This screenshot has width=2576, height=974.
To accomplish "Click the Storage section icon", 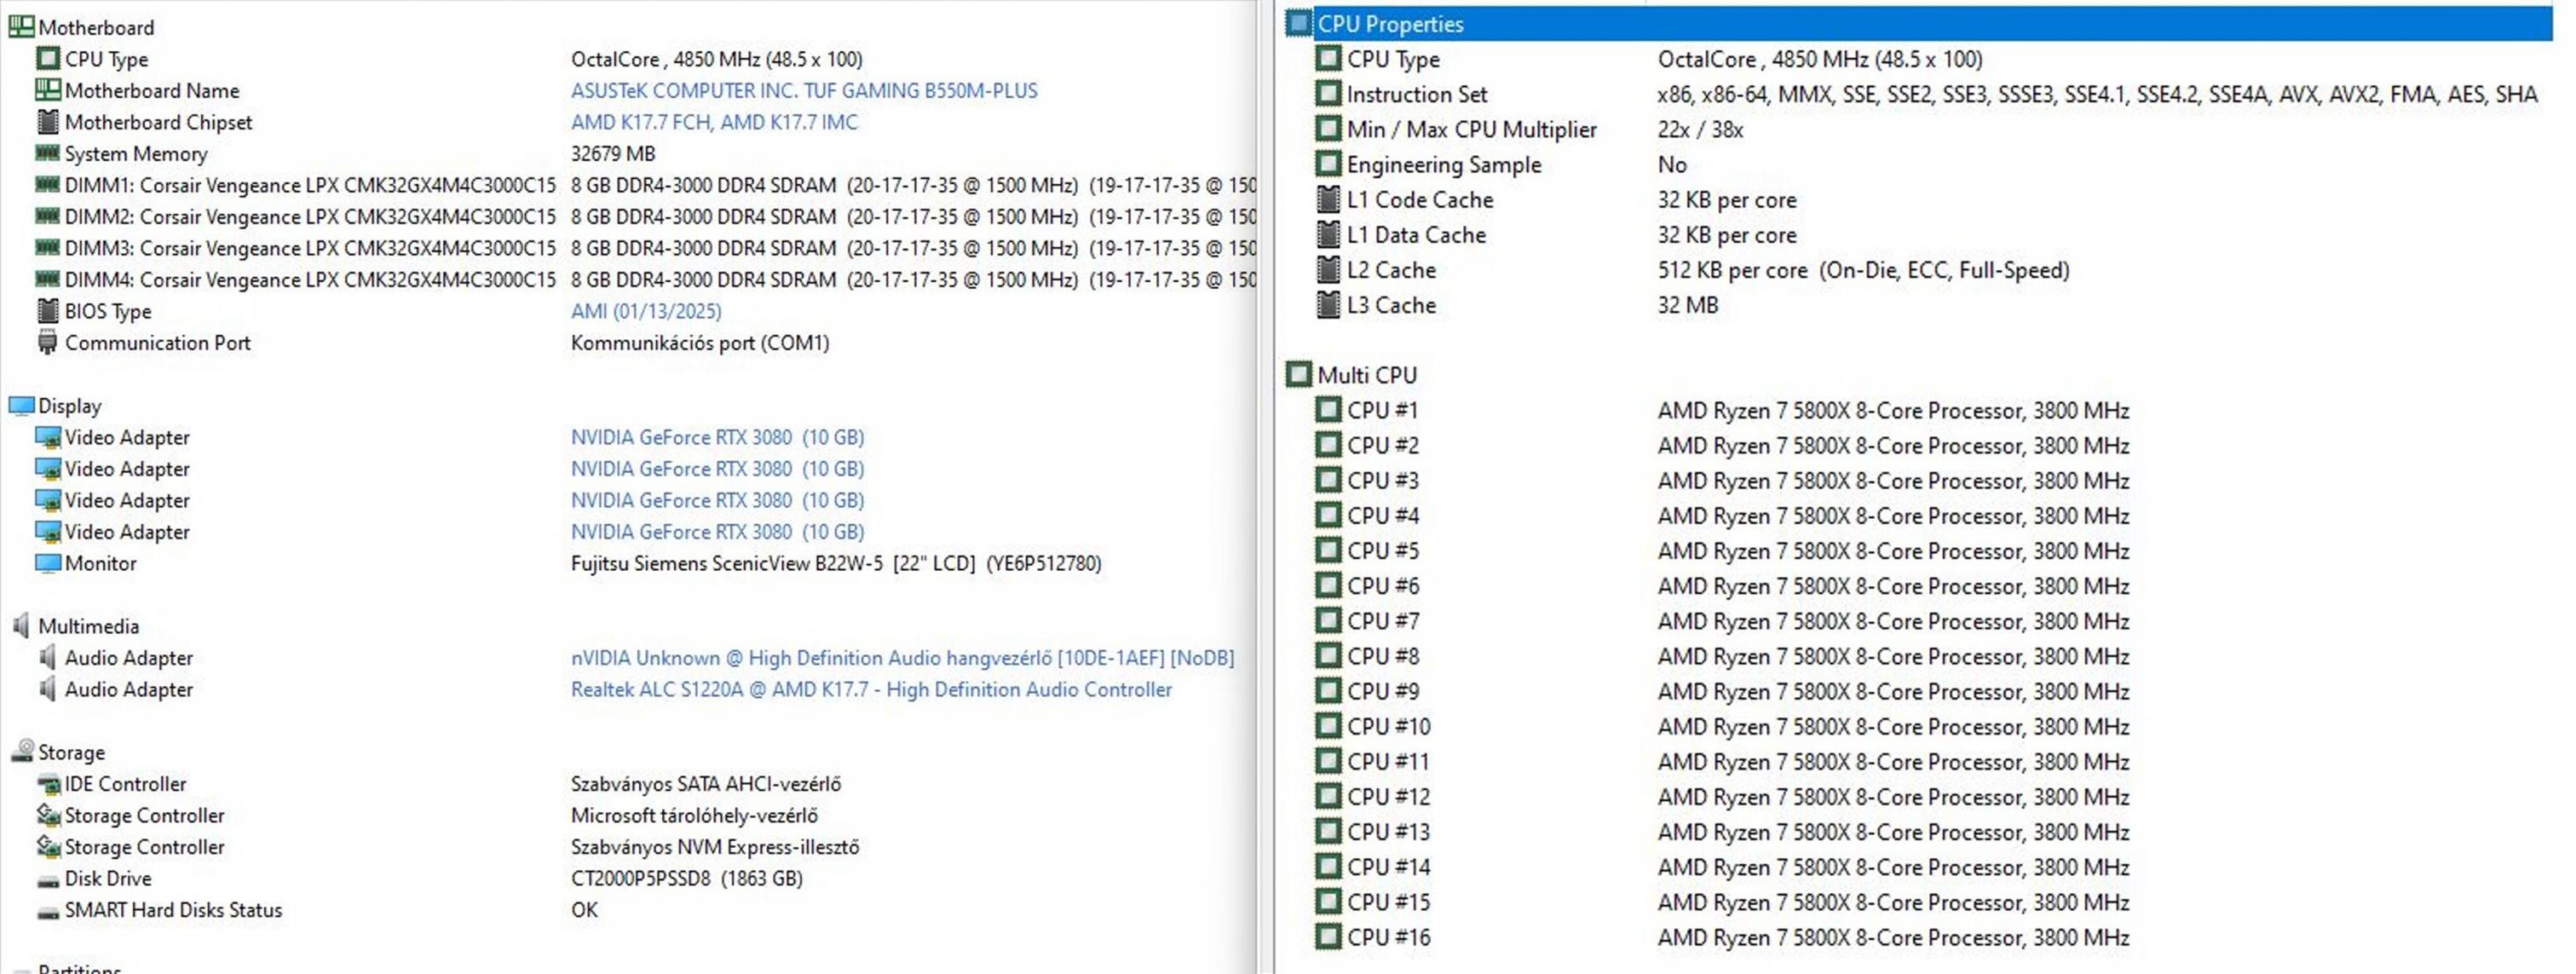I will (21, 752).
